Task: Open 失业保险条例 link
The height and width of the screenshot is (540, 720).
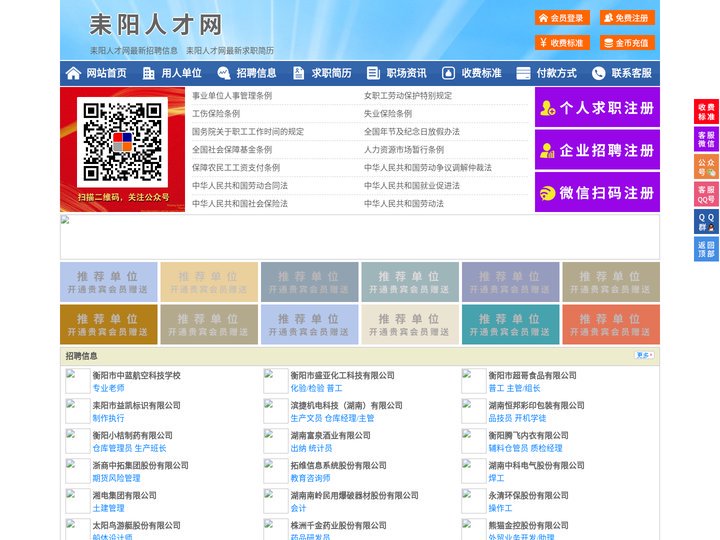Action: point(388,113)
